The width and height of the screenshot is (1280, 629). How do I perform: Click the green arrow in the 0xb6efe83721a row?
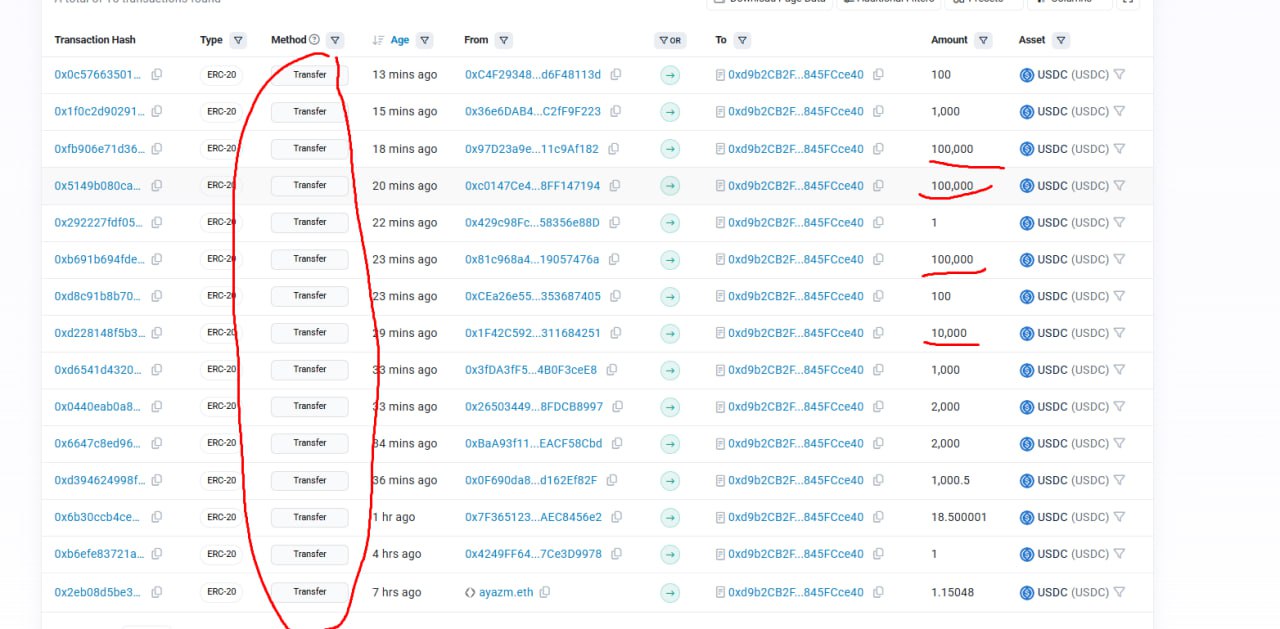670,555
